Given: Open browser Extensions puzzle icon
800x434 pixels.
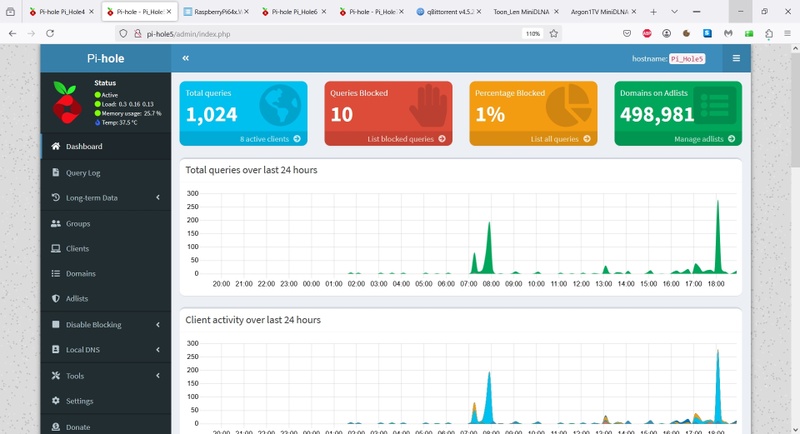Looking at the screenshot, I should click(x=769, y=34).
